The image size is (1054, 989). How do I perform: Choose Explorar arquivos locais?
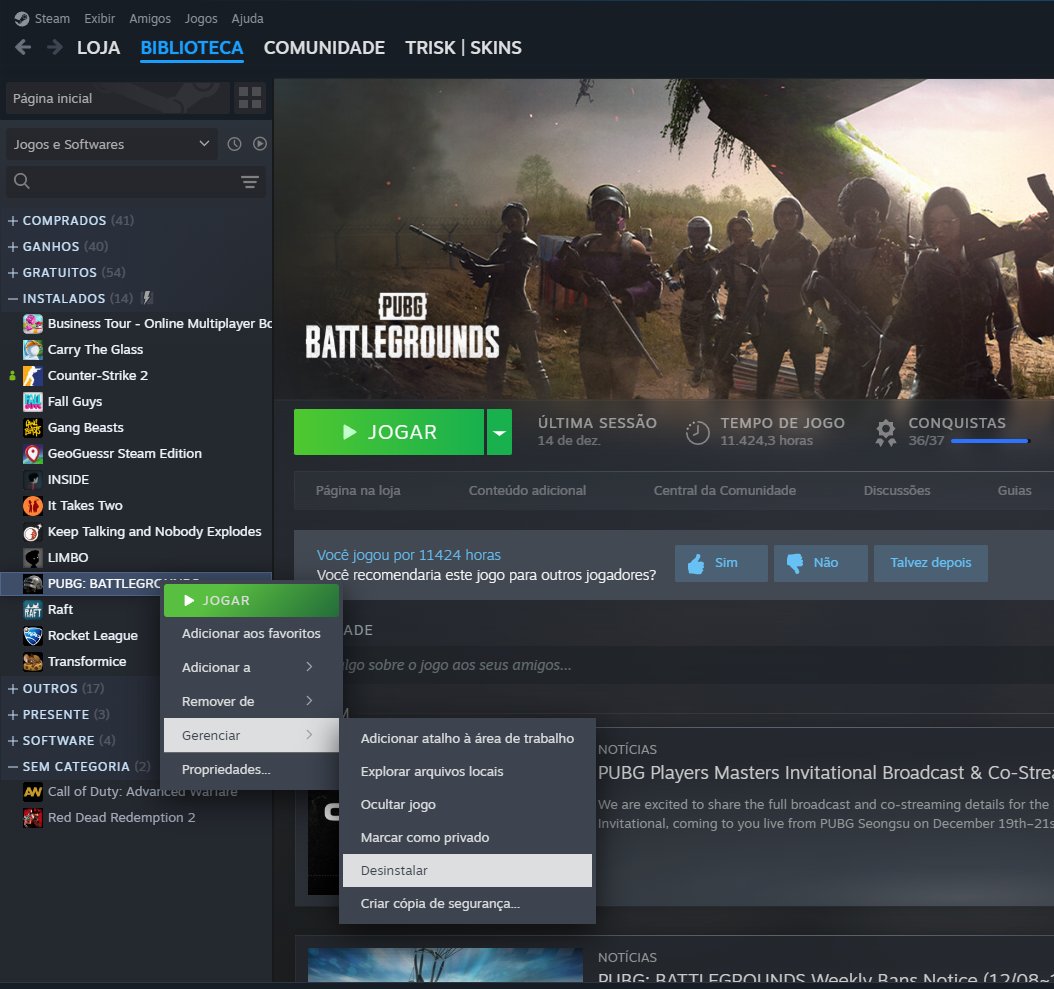click(467, 771)
